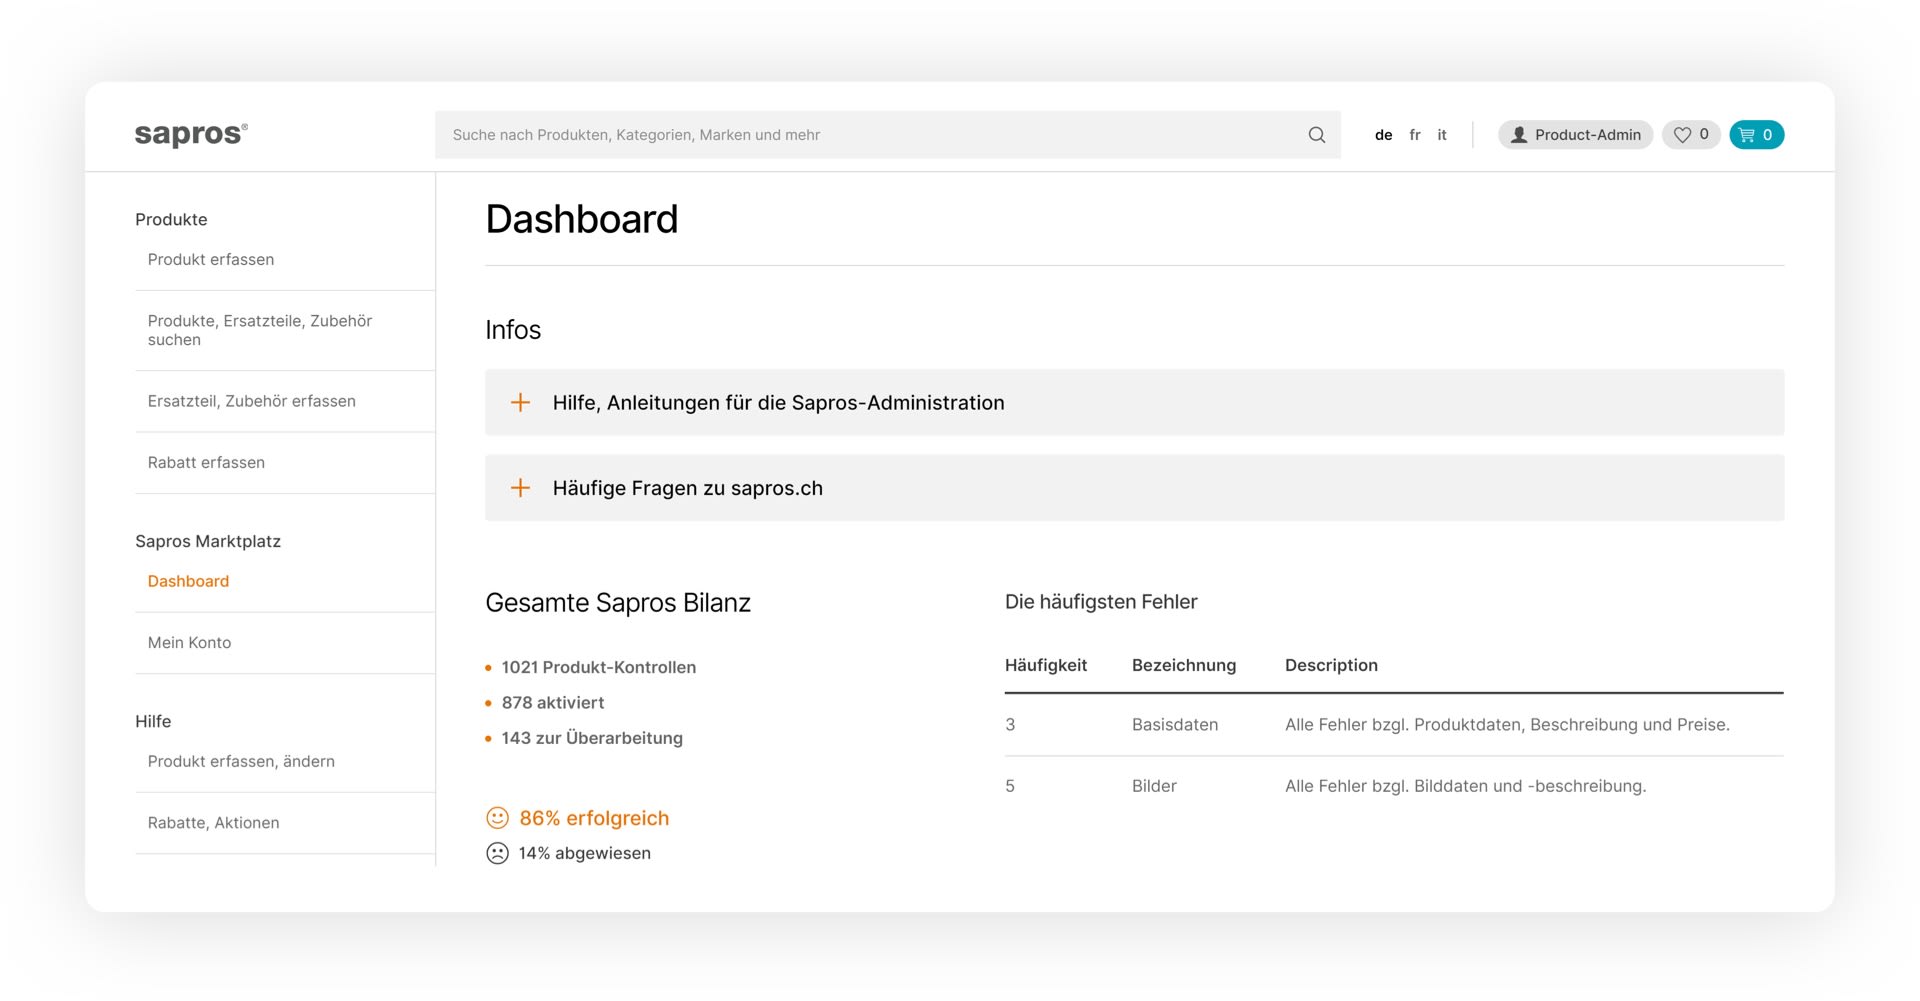Open Rabatte, Aktionen help link
Screen dimensions: 1920x1001
213,822
